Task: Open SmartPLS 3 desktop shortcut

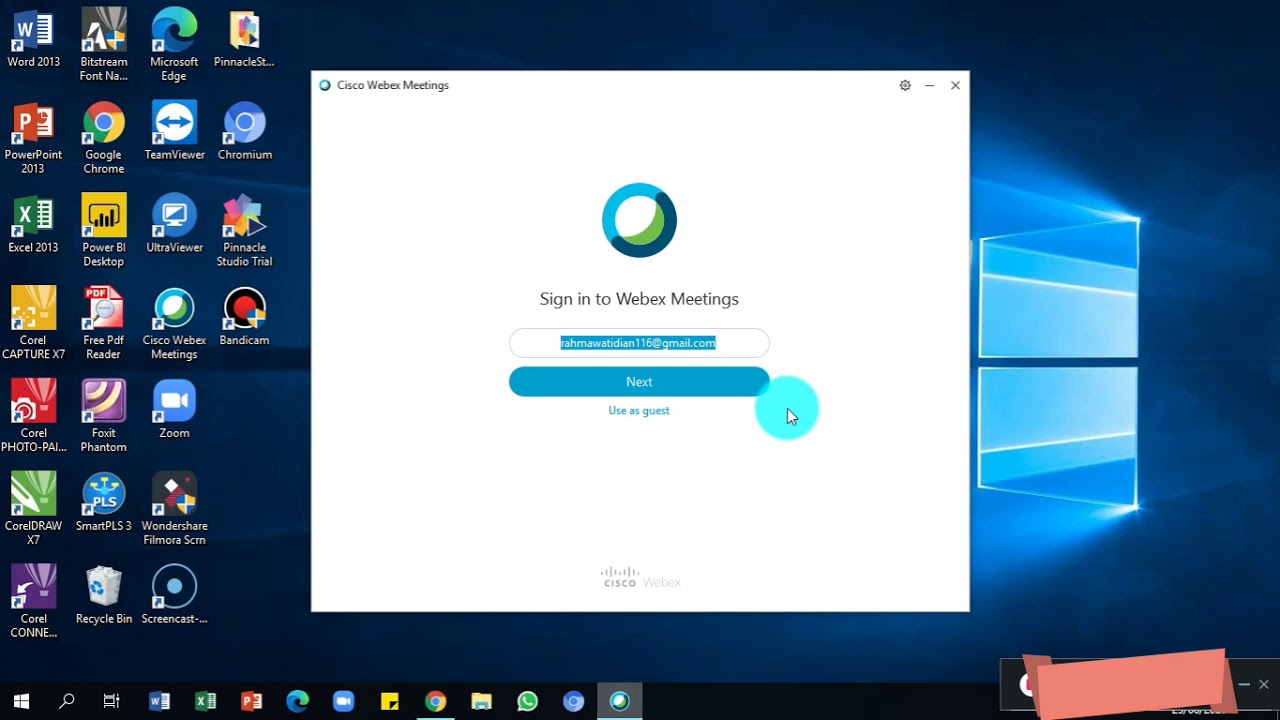Action: click(104, 503)
